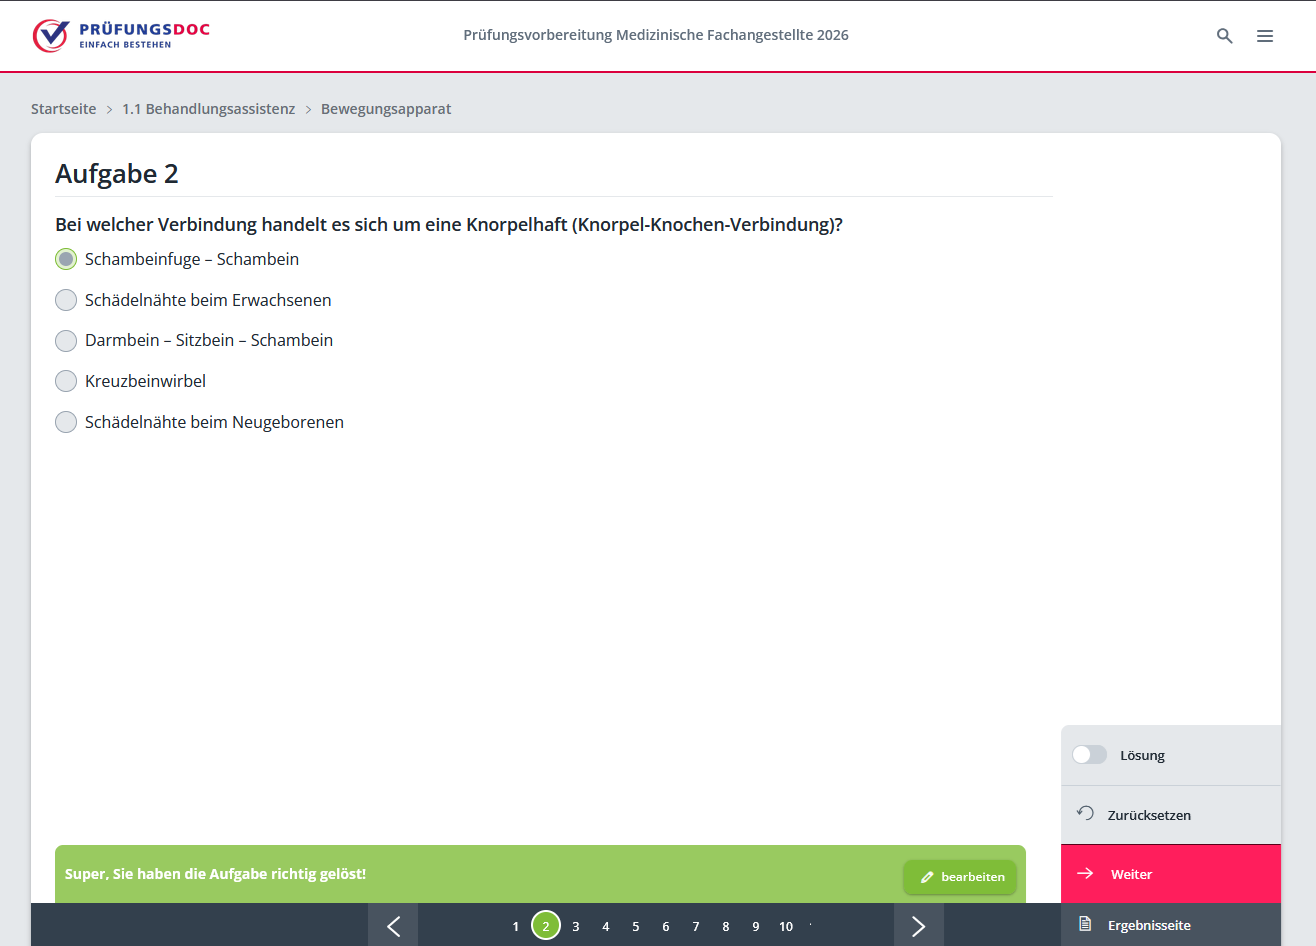Reset the answer with Zurücksetzen
Image resolution: width=1316 pixels, height=946 pixels.
click(1148, 815)
